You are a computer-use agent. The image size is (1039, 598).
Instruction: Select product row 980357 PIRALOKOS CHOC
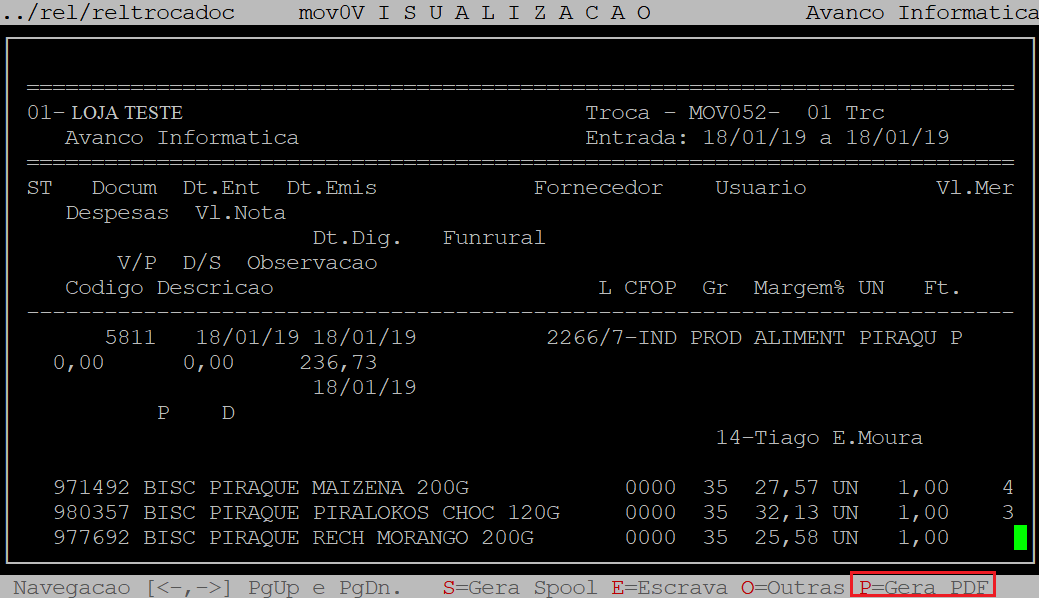(x=305, y=513)
